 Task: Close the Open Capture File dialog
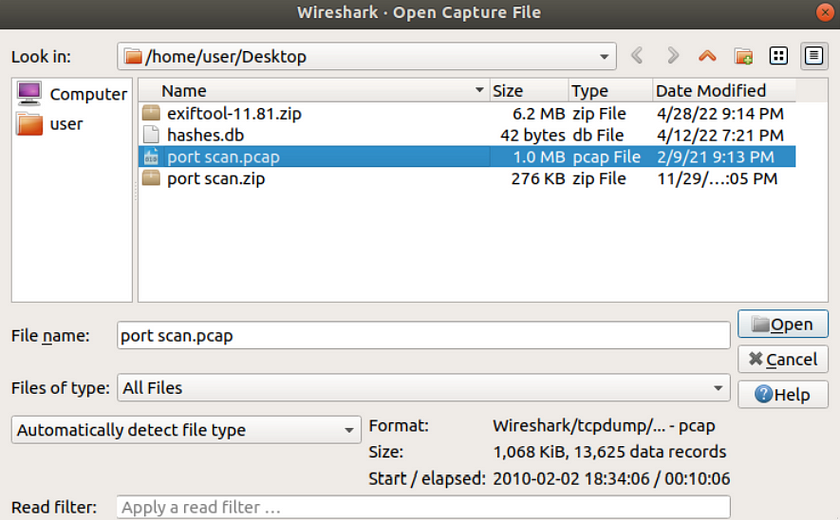click(x=825, y=12)
